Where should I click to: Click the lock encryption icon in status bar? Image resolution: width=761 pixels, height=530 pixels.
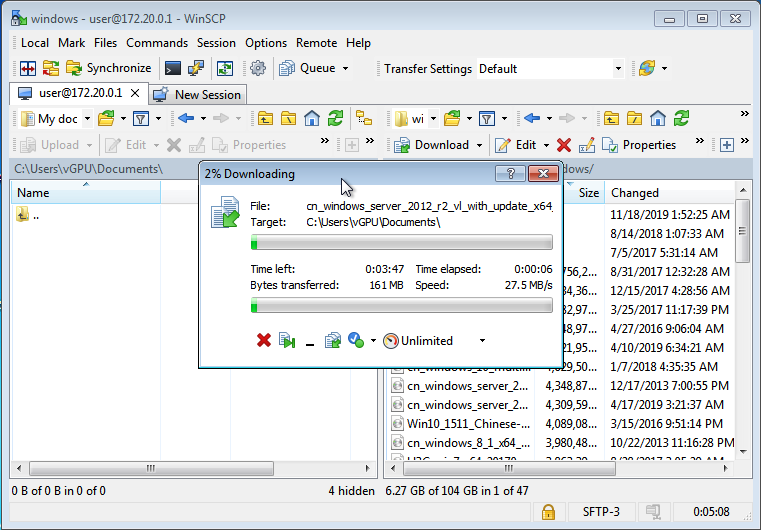548,512
